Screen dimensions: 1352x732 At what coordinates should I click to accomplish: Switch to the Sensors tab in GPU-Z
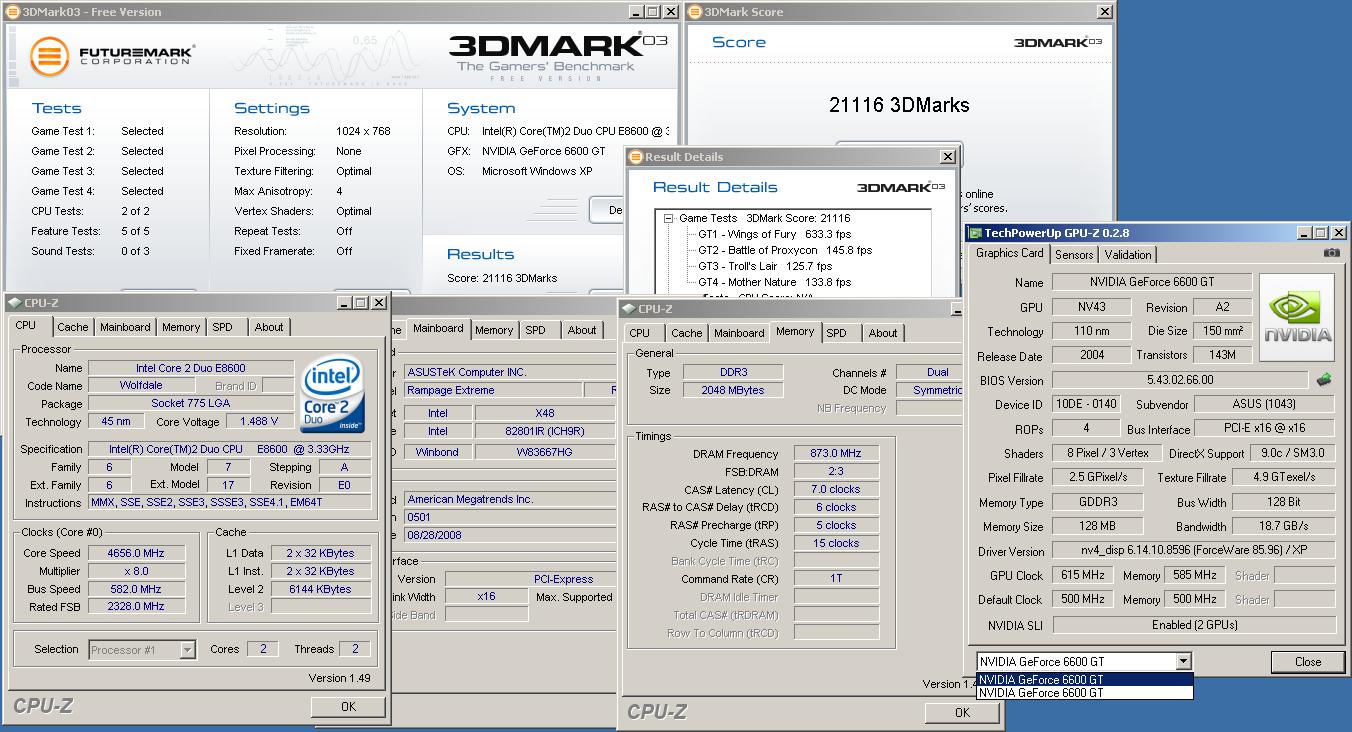tap(1074, 255)
